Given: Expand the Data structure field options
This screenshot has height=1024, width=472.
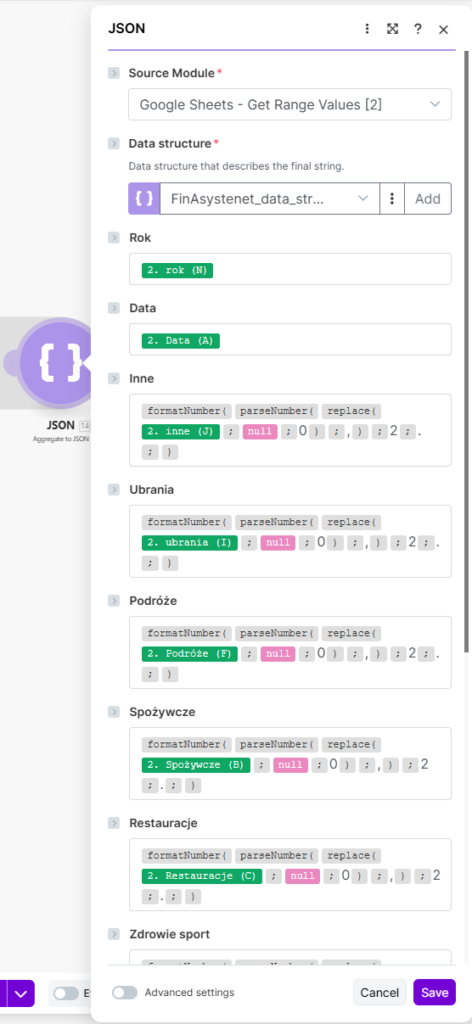Looking at the screenshot, I should [114, 144].
